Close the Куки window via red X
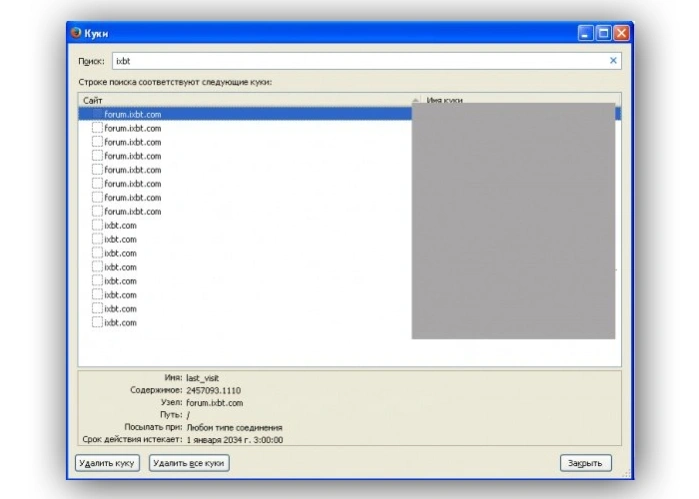Viewport: 699px width, 499px height. point(621,33)
